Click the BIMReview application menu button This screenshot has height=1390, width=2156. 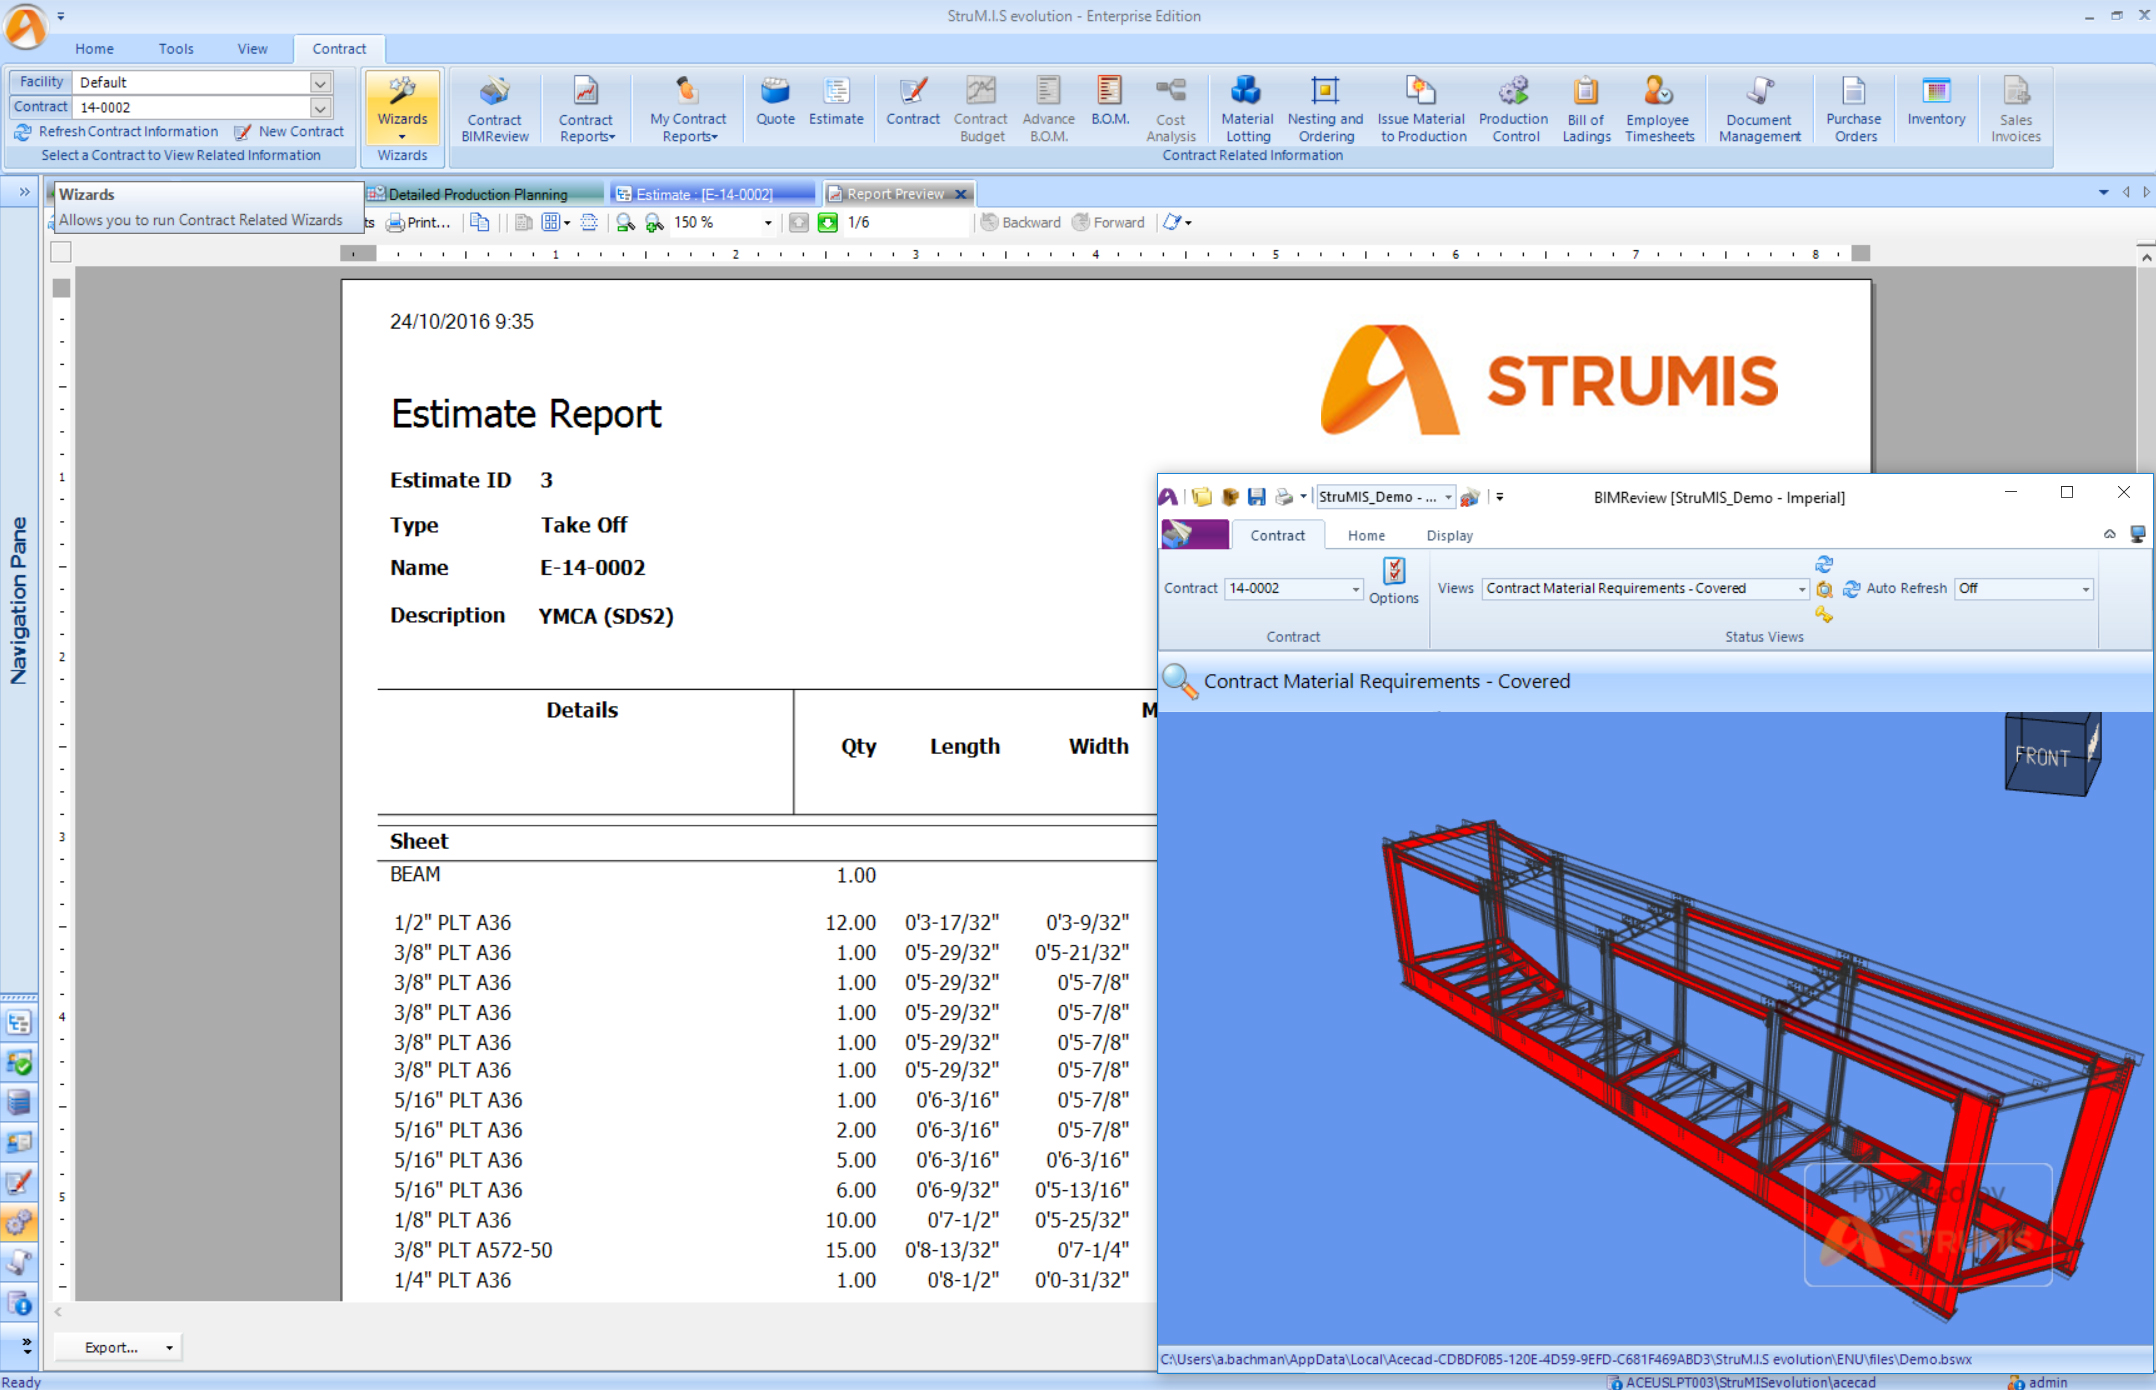[1195, 535]
